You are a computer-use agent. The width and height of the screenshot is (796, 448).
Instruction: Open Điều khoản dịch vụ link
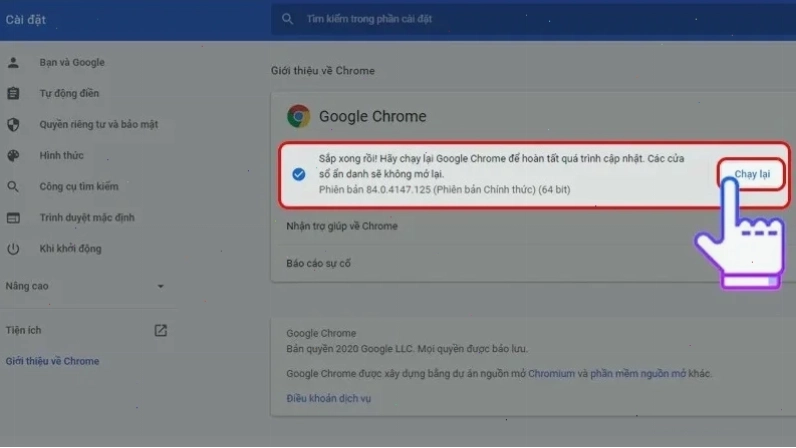(x=328, y=398)
